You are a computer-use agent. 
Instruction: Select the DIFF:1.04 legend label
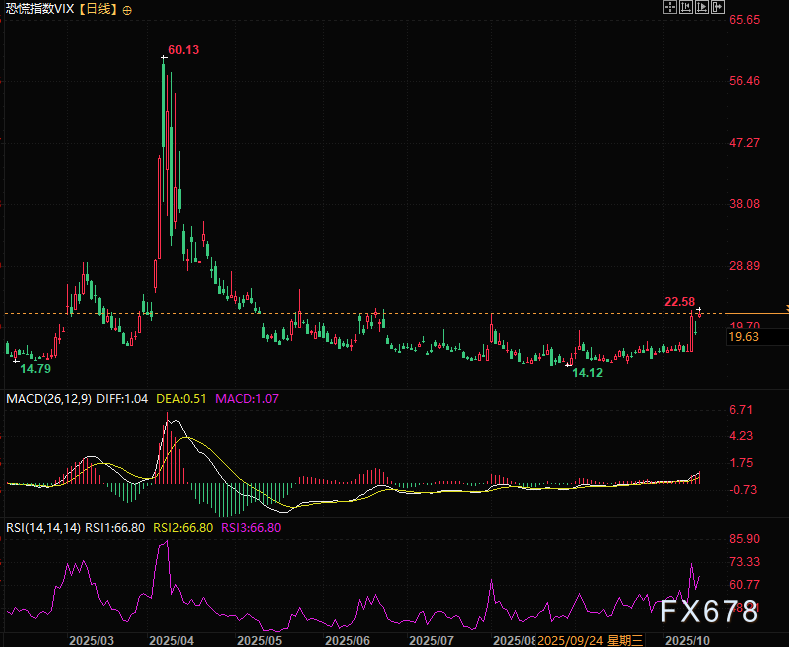pyautogui.click(x=121, y=399)
